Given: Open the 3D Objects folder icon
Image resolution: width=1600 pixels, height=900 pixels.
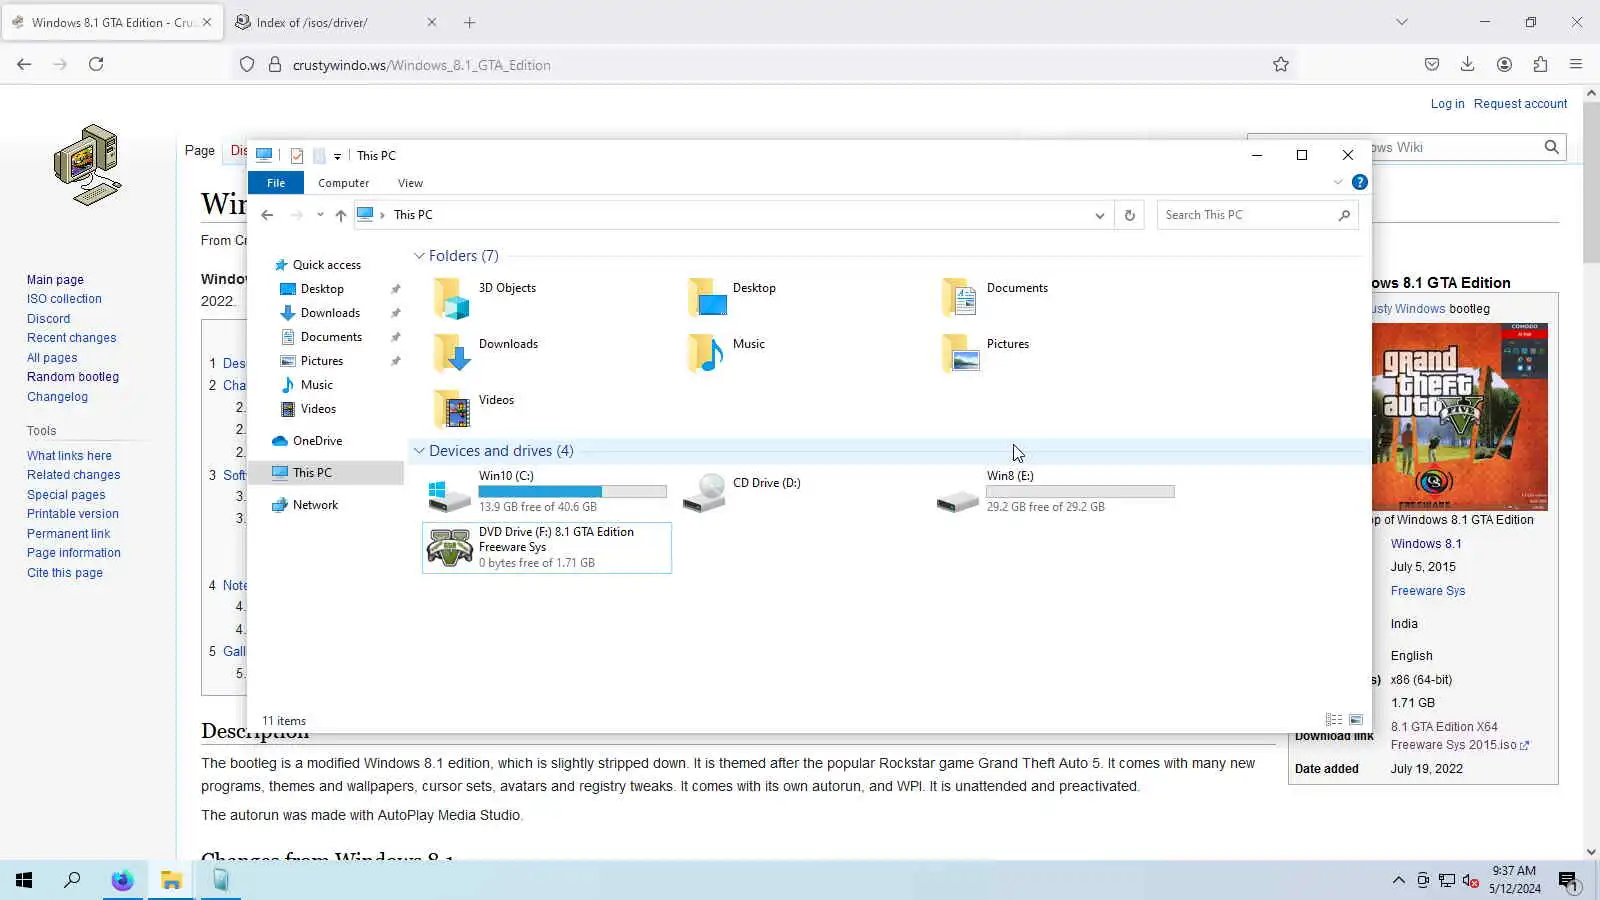Looking at the screenshot, I should pyautogui.click(x=452, y=298).
